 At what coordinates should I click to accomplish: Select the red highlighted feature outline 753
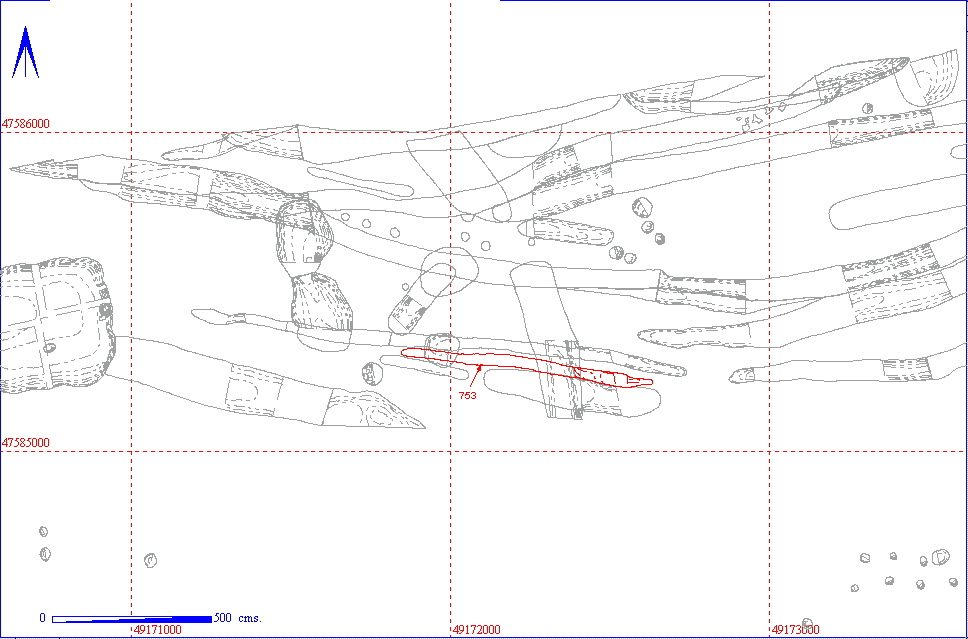click(x=527, y=367)
